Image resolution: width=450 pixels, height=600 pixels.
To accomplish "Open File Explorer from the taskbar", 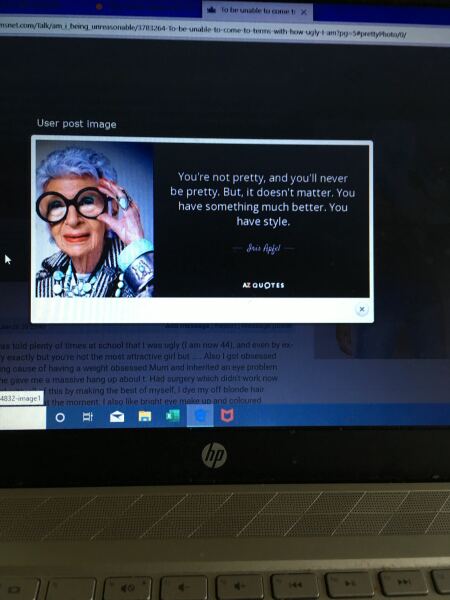I will pyautogui.click(x=145, y=416).
